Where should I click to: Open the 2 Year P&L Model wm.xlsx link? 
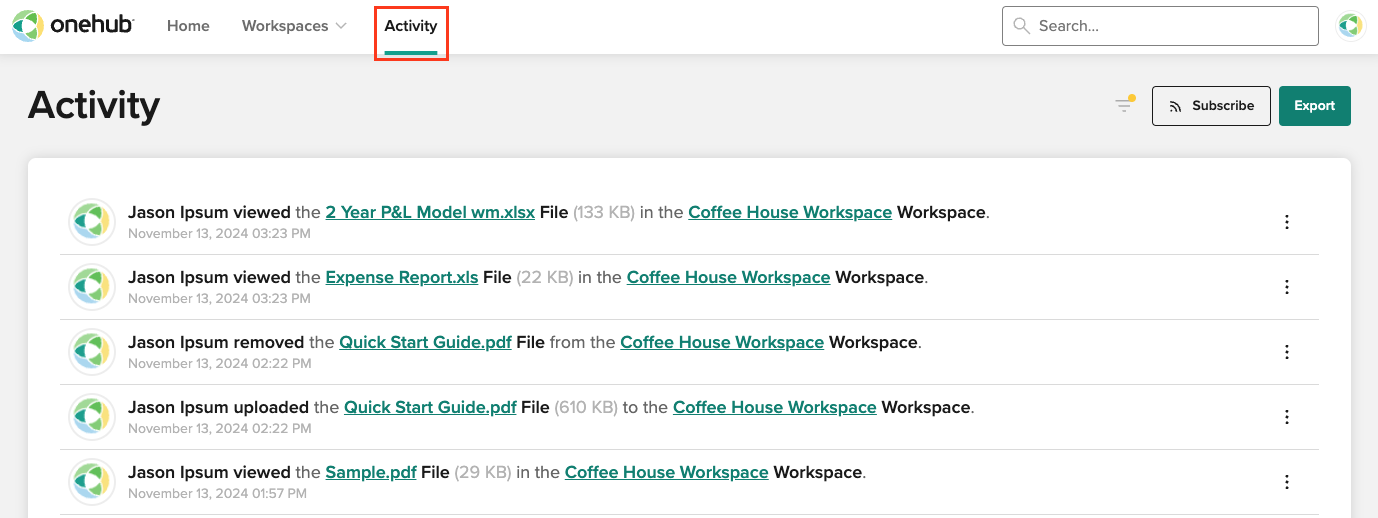430,212
